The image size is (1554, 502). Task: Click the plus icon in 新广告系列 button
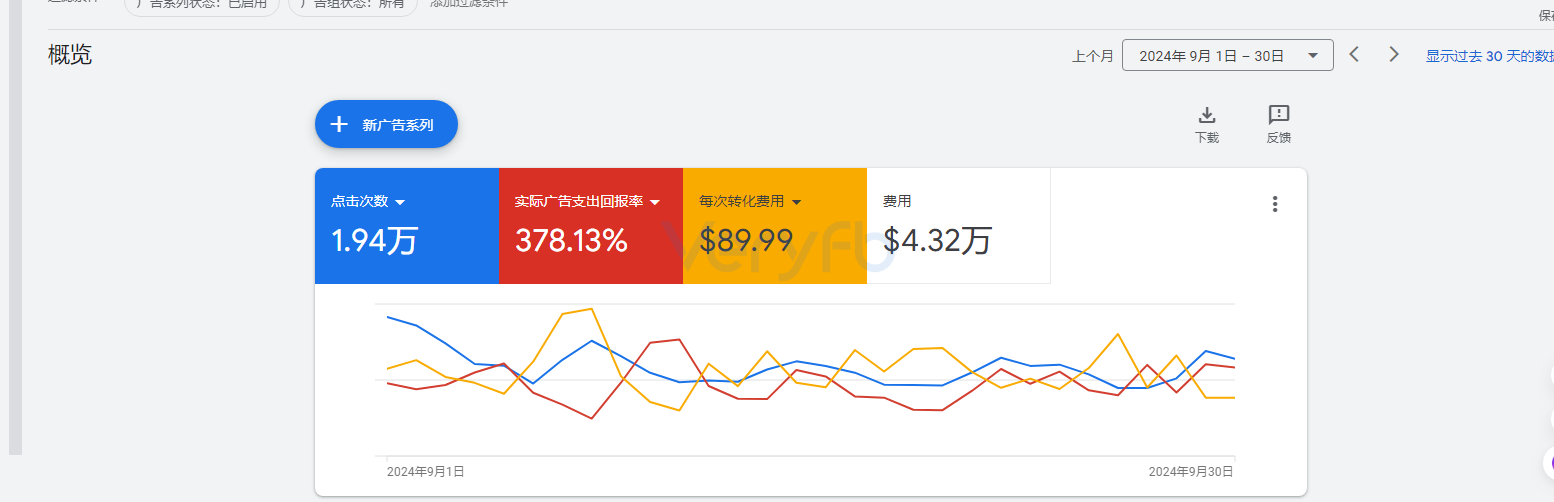tap(339, 124)
